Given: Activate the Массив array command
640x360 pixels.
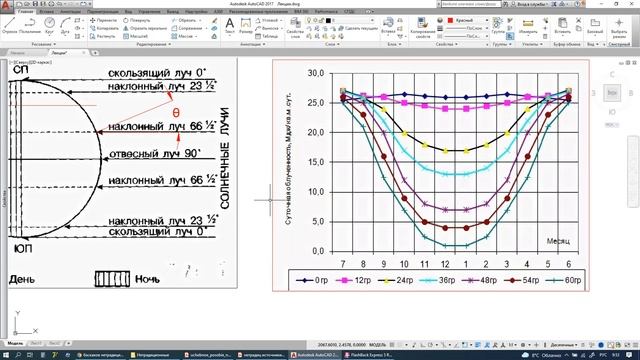Looking at the screenshot, I should point(183,36).
